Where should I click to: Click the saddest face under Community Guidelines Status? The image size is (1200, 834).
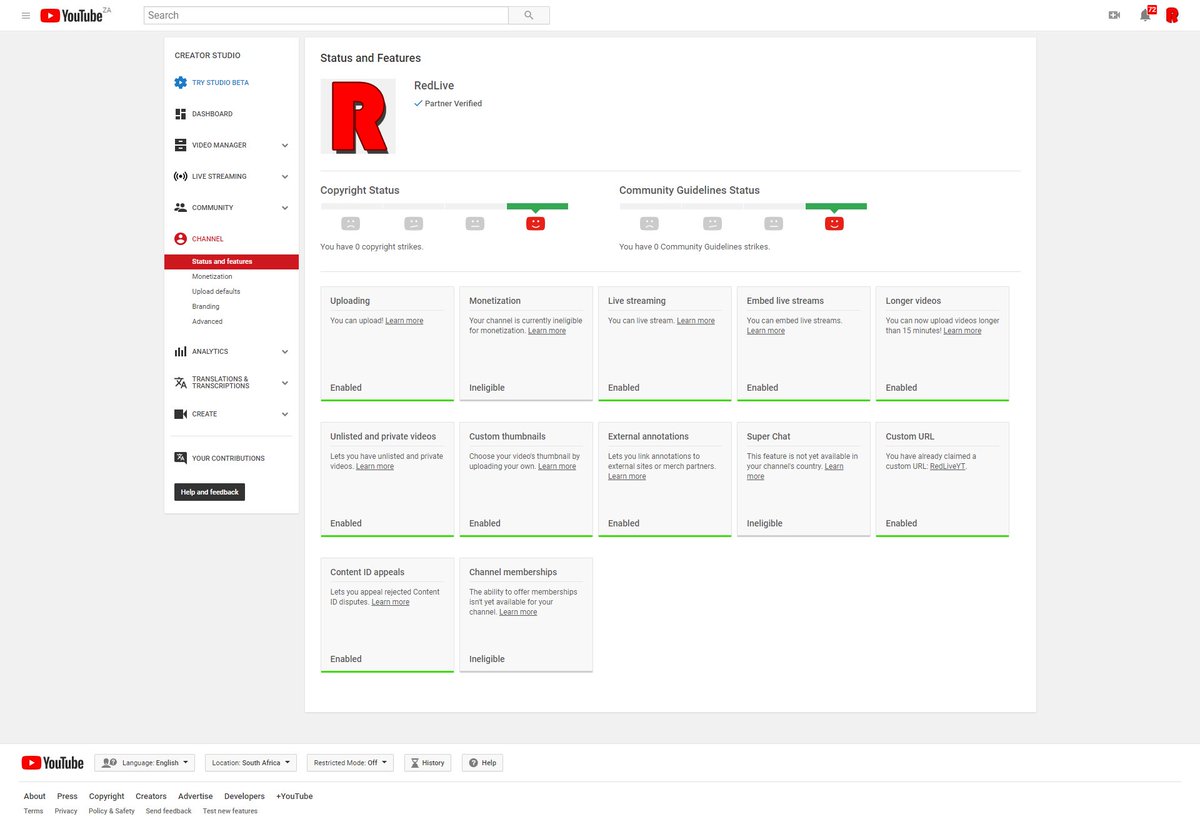[x=649, y=224]
